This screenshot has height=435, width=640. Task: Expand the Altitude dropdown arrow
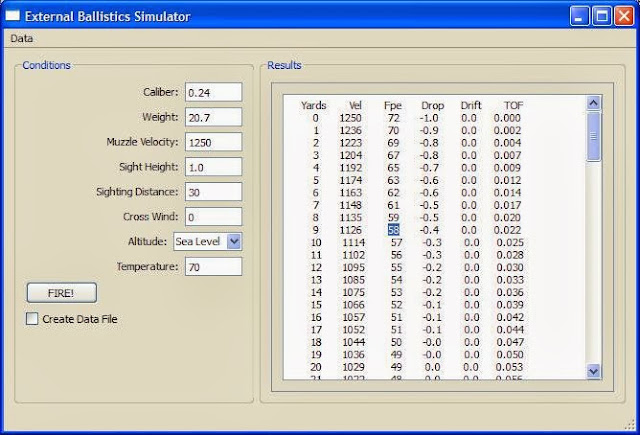234,241
